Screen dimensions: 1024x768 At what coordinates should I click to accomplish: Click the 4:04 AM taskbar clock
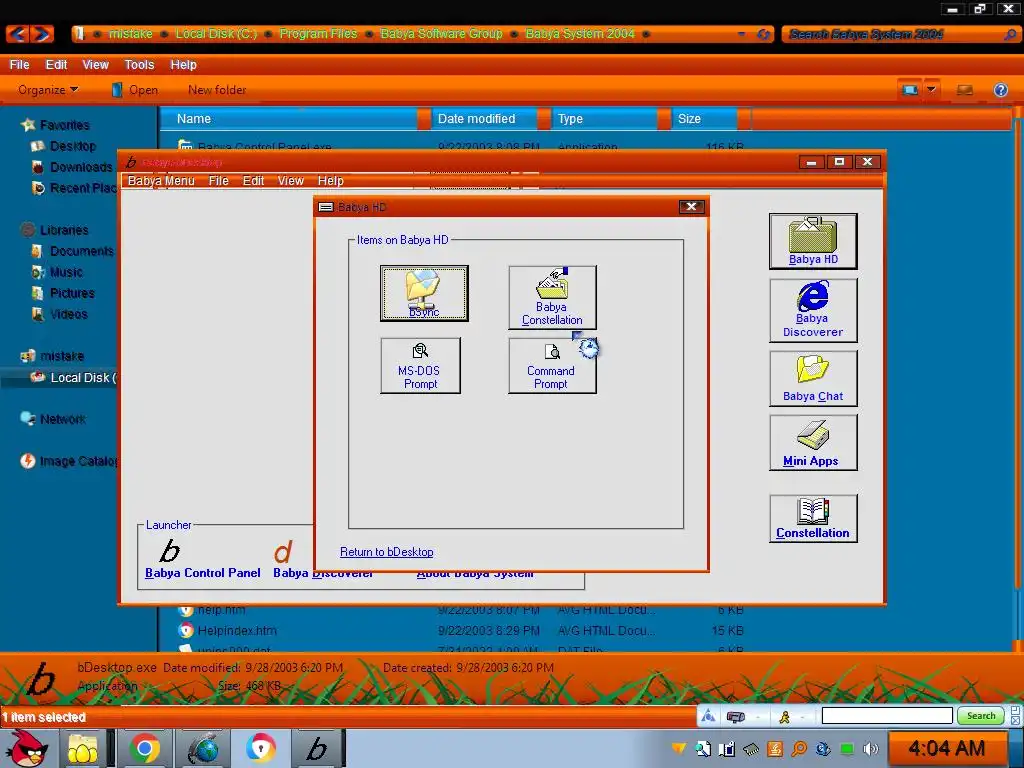coord(946,748)
